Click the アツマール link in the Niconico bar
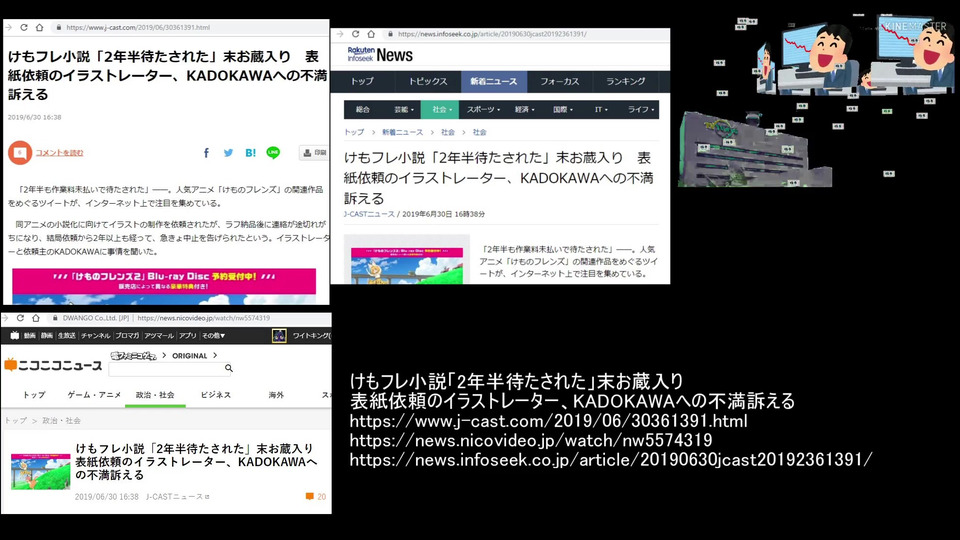960x540 pixels. point(159,336)
